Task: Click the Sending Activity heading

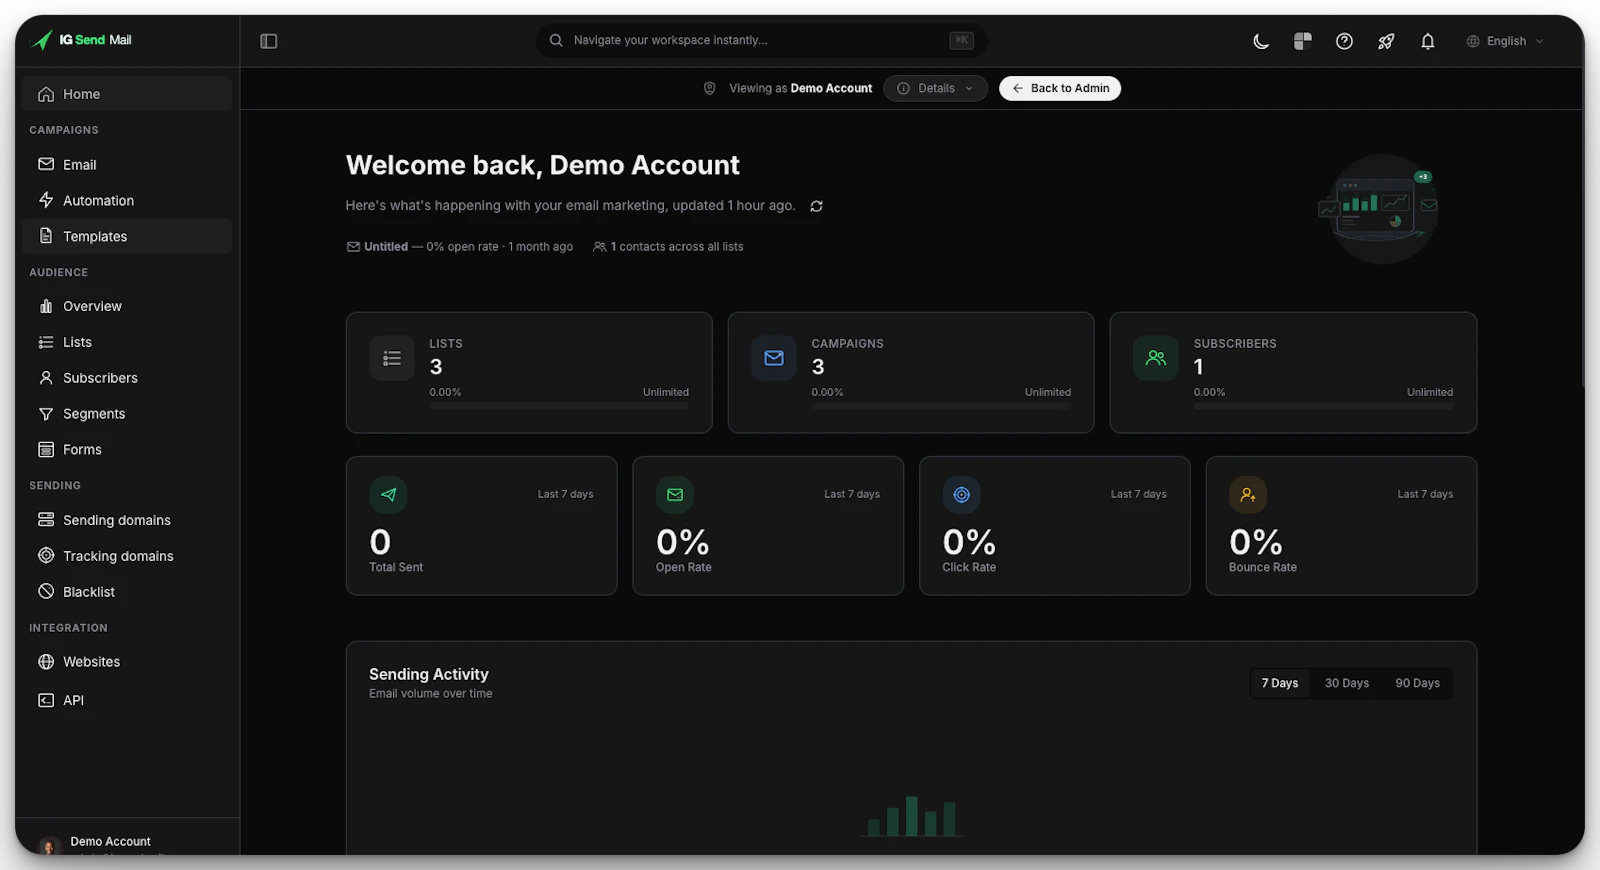Action: (429, 674)
